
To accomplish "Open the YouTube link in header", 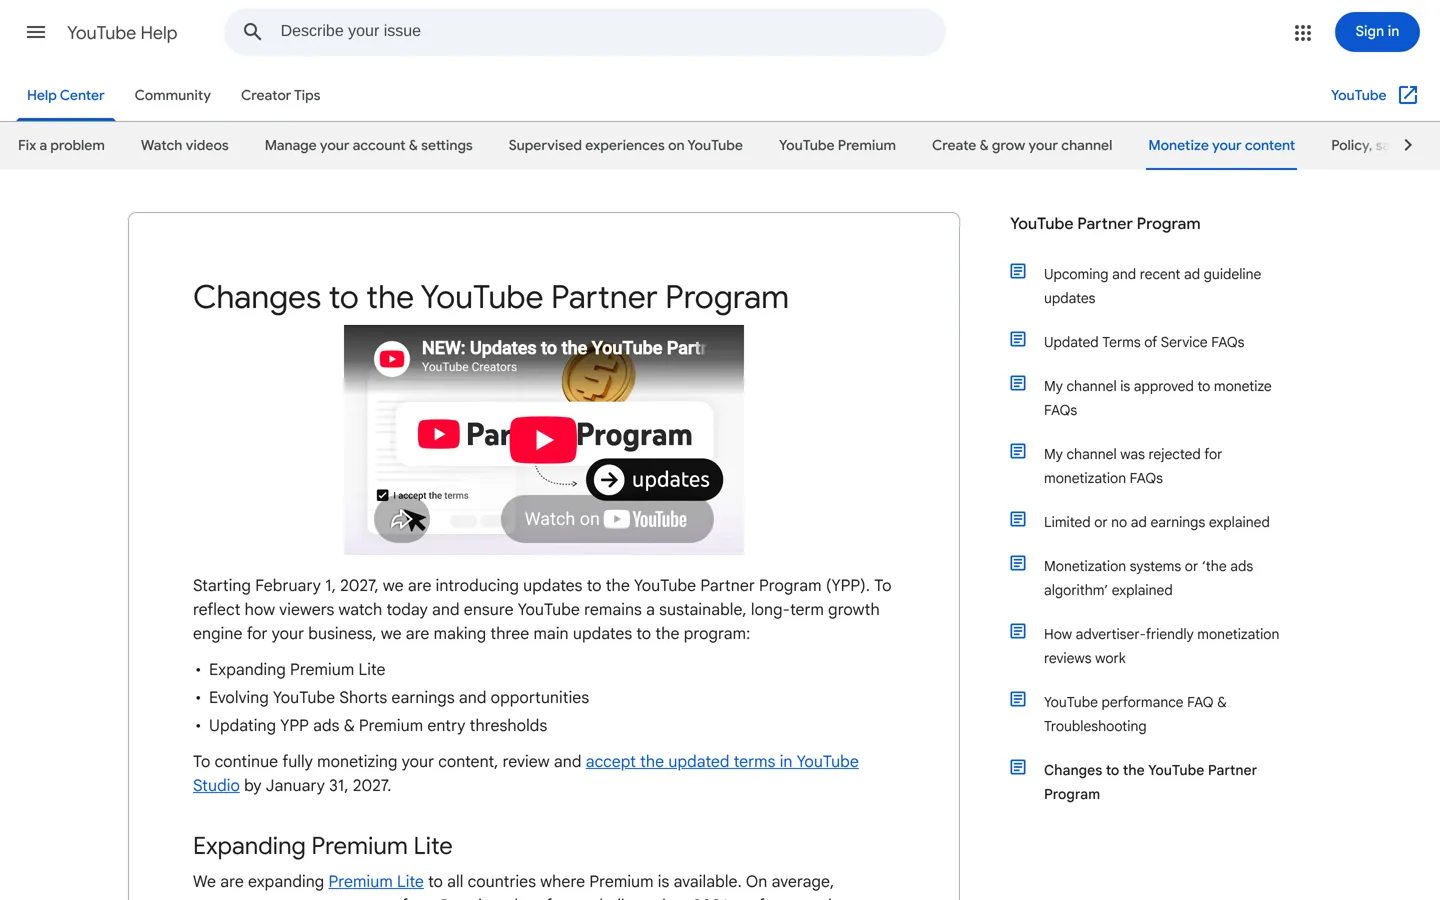I will point(1358,95).
